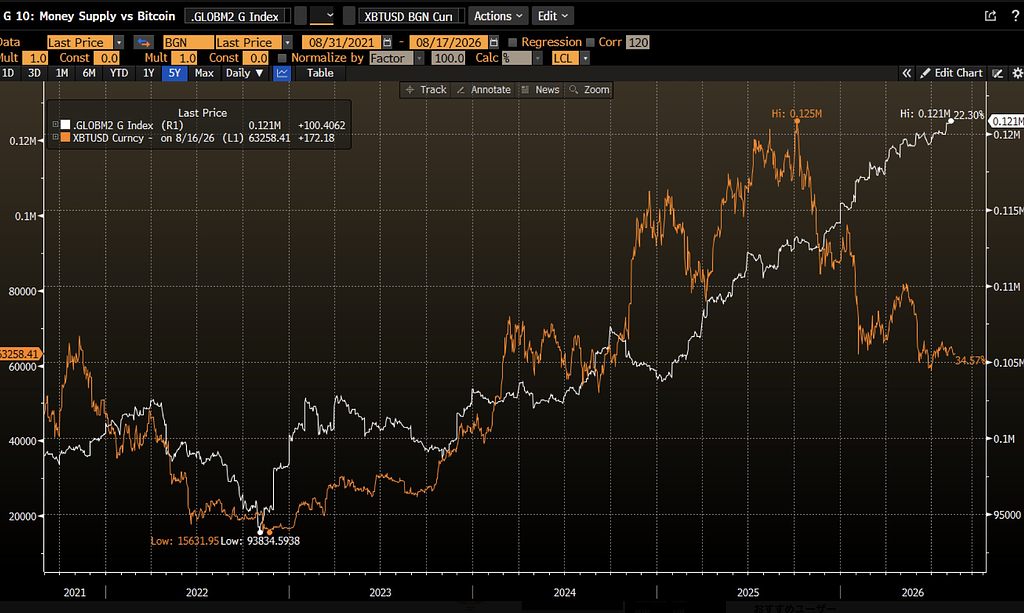The width and height of the screenshot is (1024, 613).
Task: Click the end date 08/17/2026 field
Action: [448, 42]
